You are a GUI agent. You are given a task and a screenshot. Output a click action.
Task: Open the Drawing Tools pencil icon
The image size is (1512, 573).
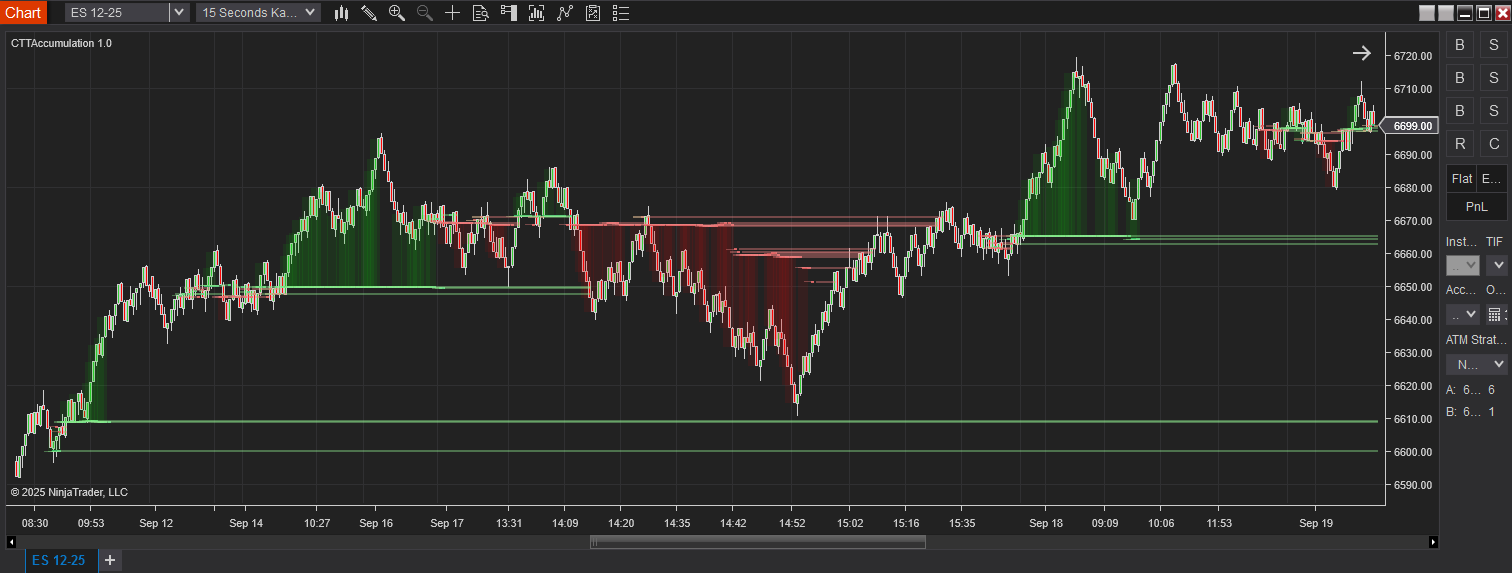pos(369,13)
